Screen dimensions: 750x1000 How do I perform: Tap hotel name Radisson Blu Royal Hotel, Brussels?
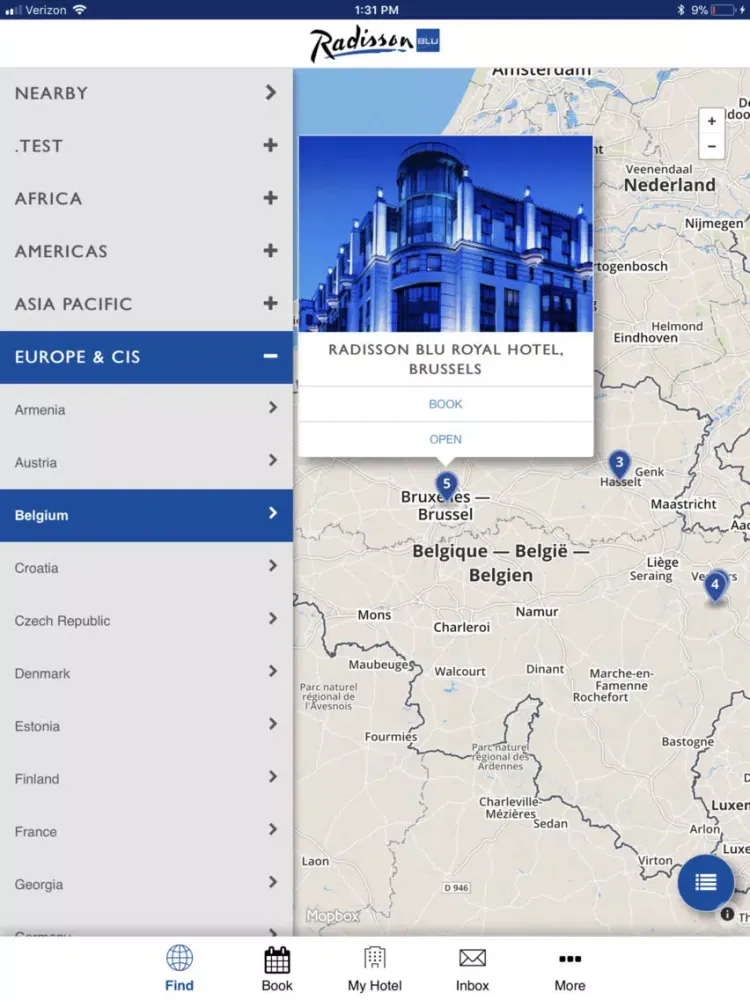(x=446, y=359)
